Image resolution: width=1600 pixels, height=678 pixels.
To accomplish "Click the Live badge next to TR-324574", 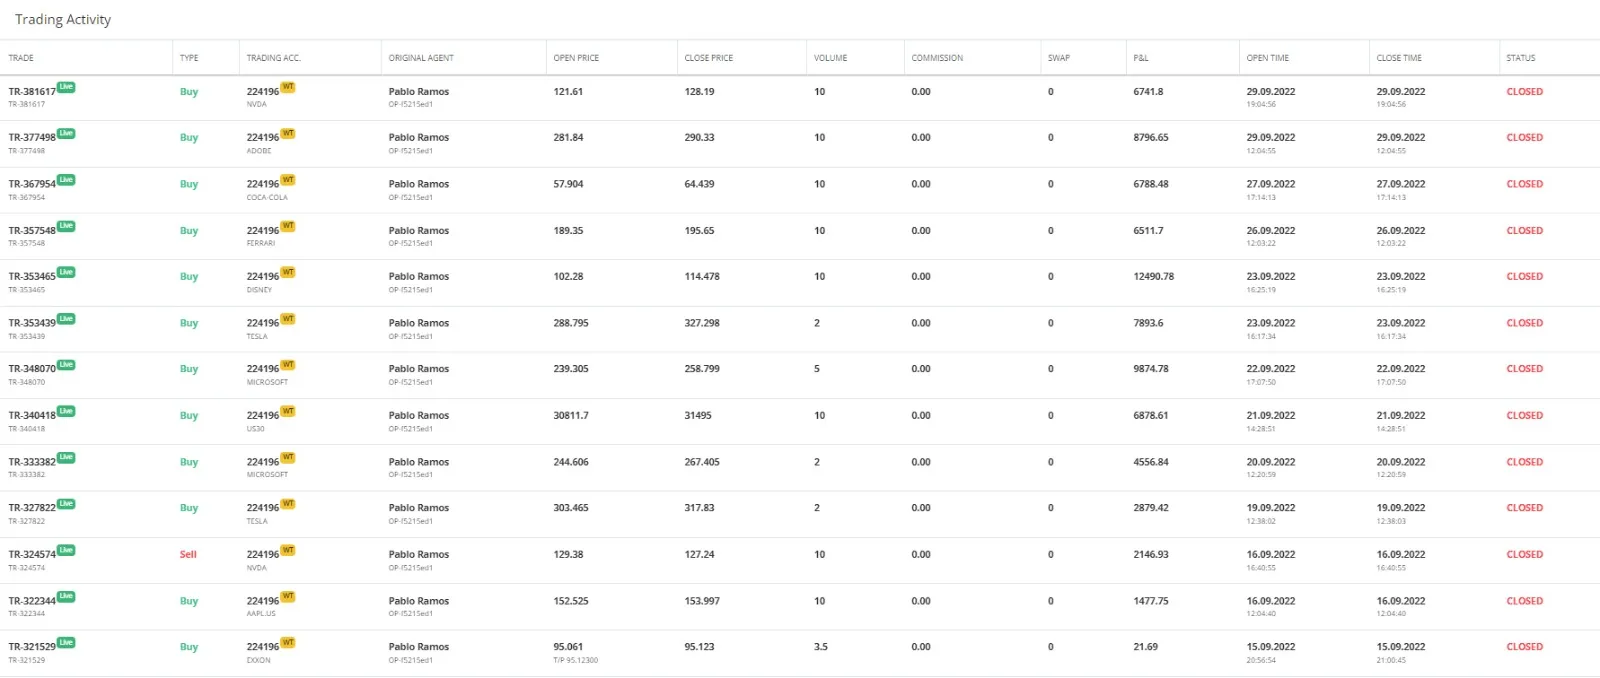I will pos(66,550).
